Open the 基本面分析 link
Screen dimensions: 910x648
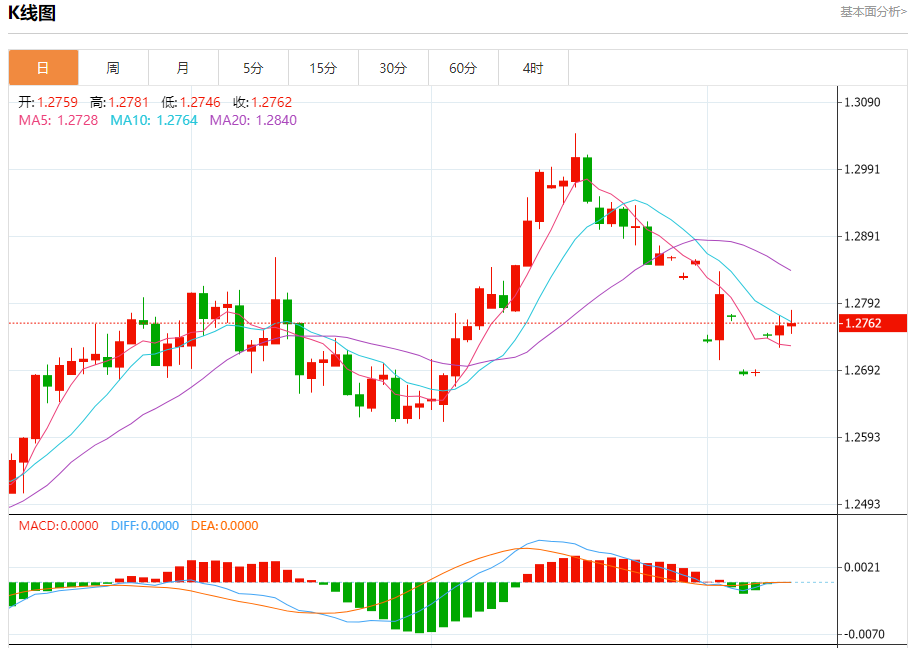[x=873, y=12]
